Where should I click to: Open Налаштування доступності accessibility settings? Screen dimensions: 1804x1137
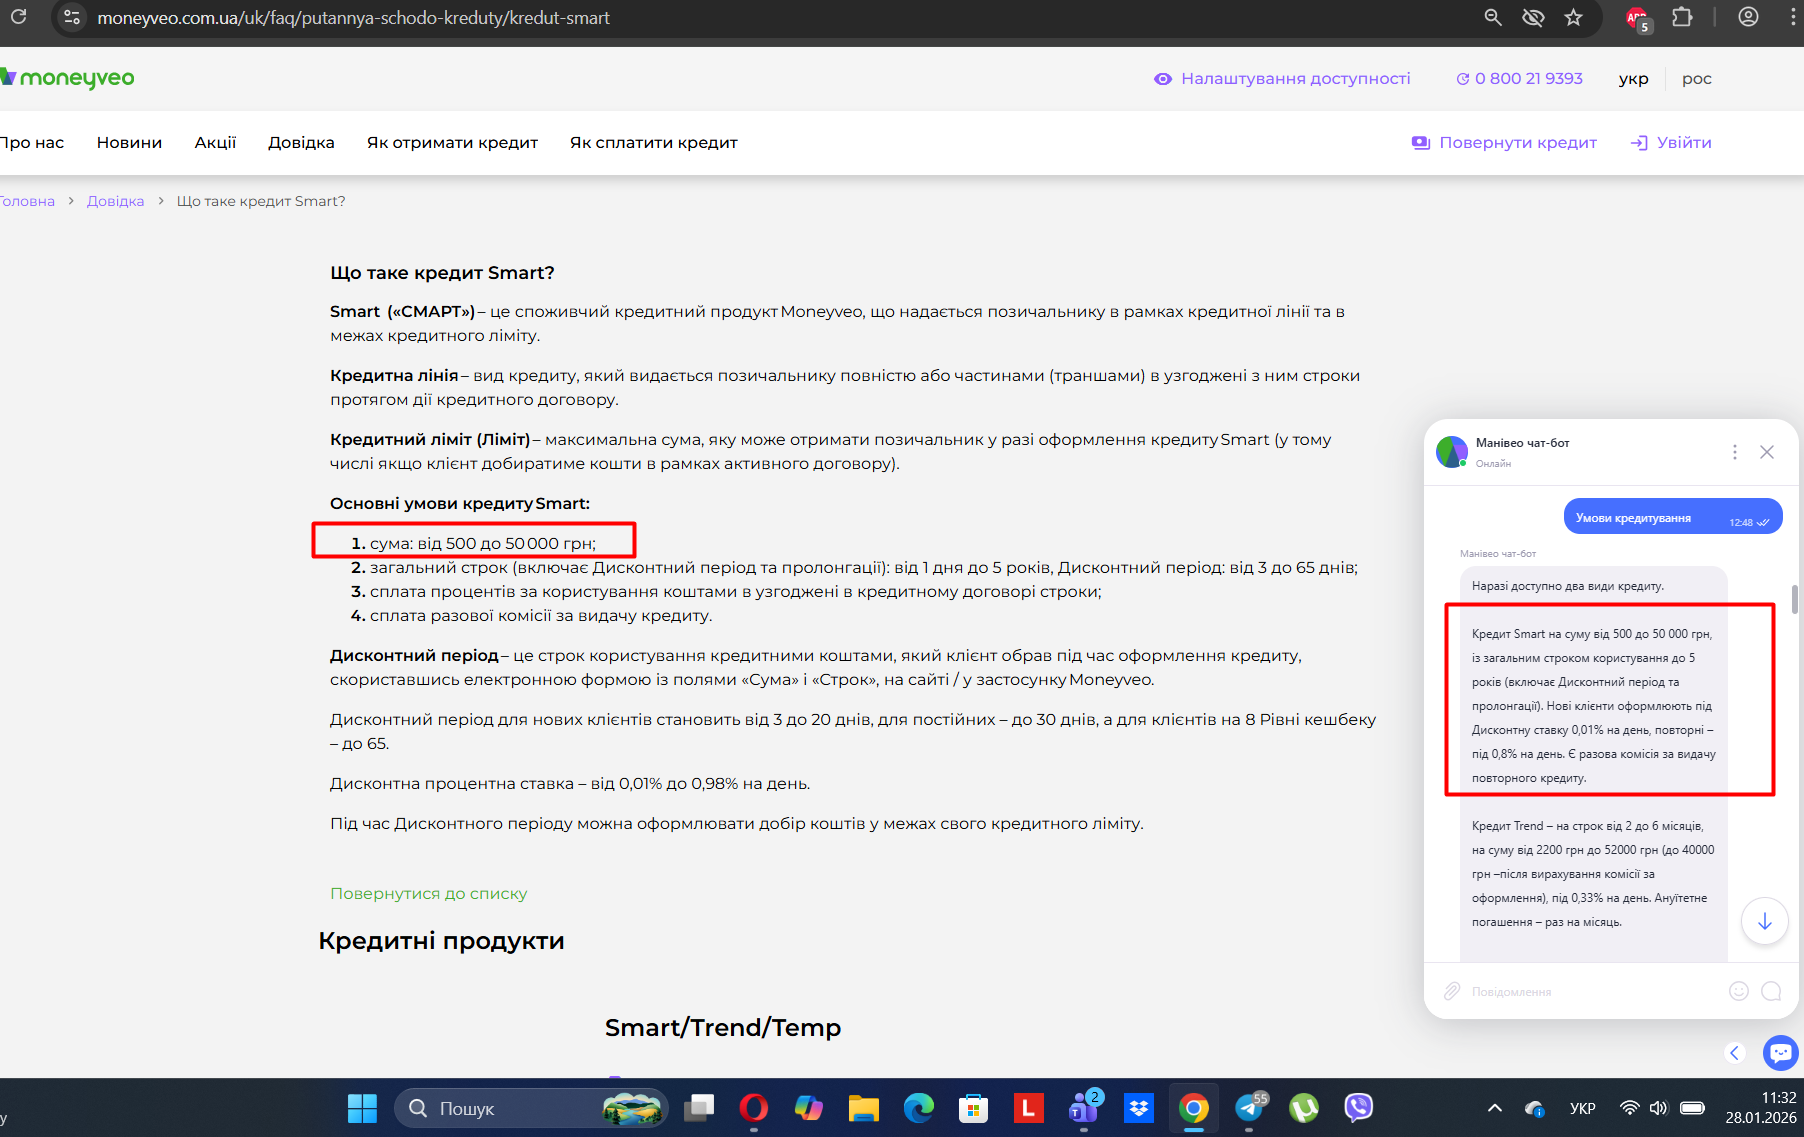click(1282, 78)
